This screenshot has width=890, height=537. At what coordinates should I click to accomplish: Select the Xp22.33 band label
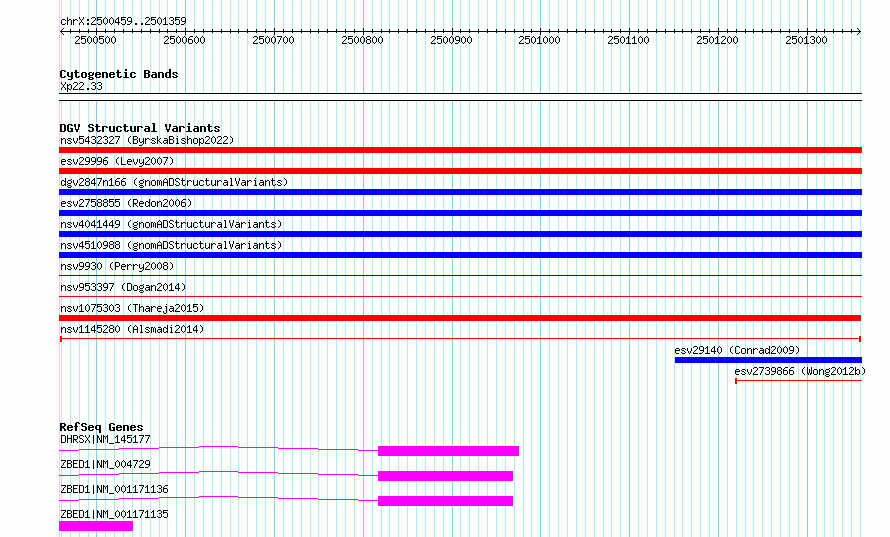point(81,86)
